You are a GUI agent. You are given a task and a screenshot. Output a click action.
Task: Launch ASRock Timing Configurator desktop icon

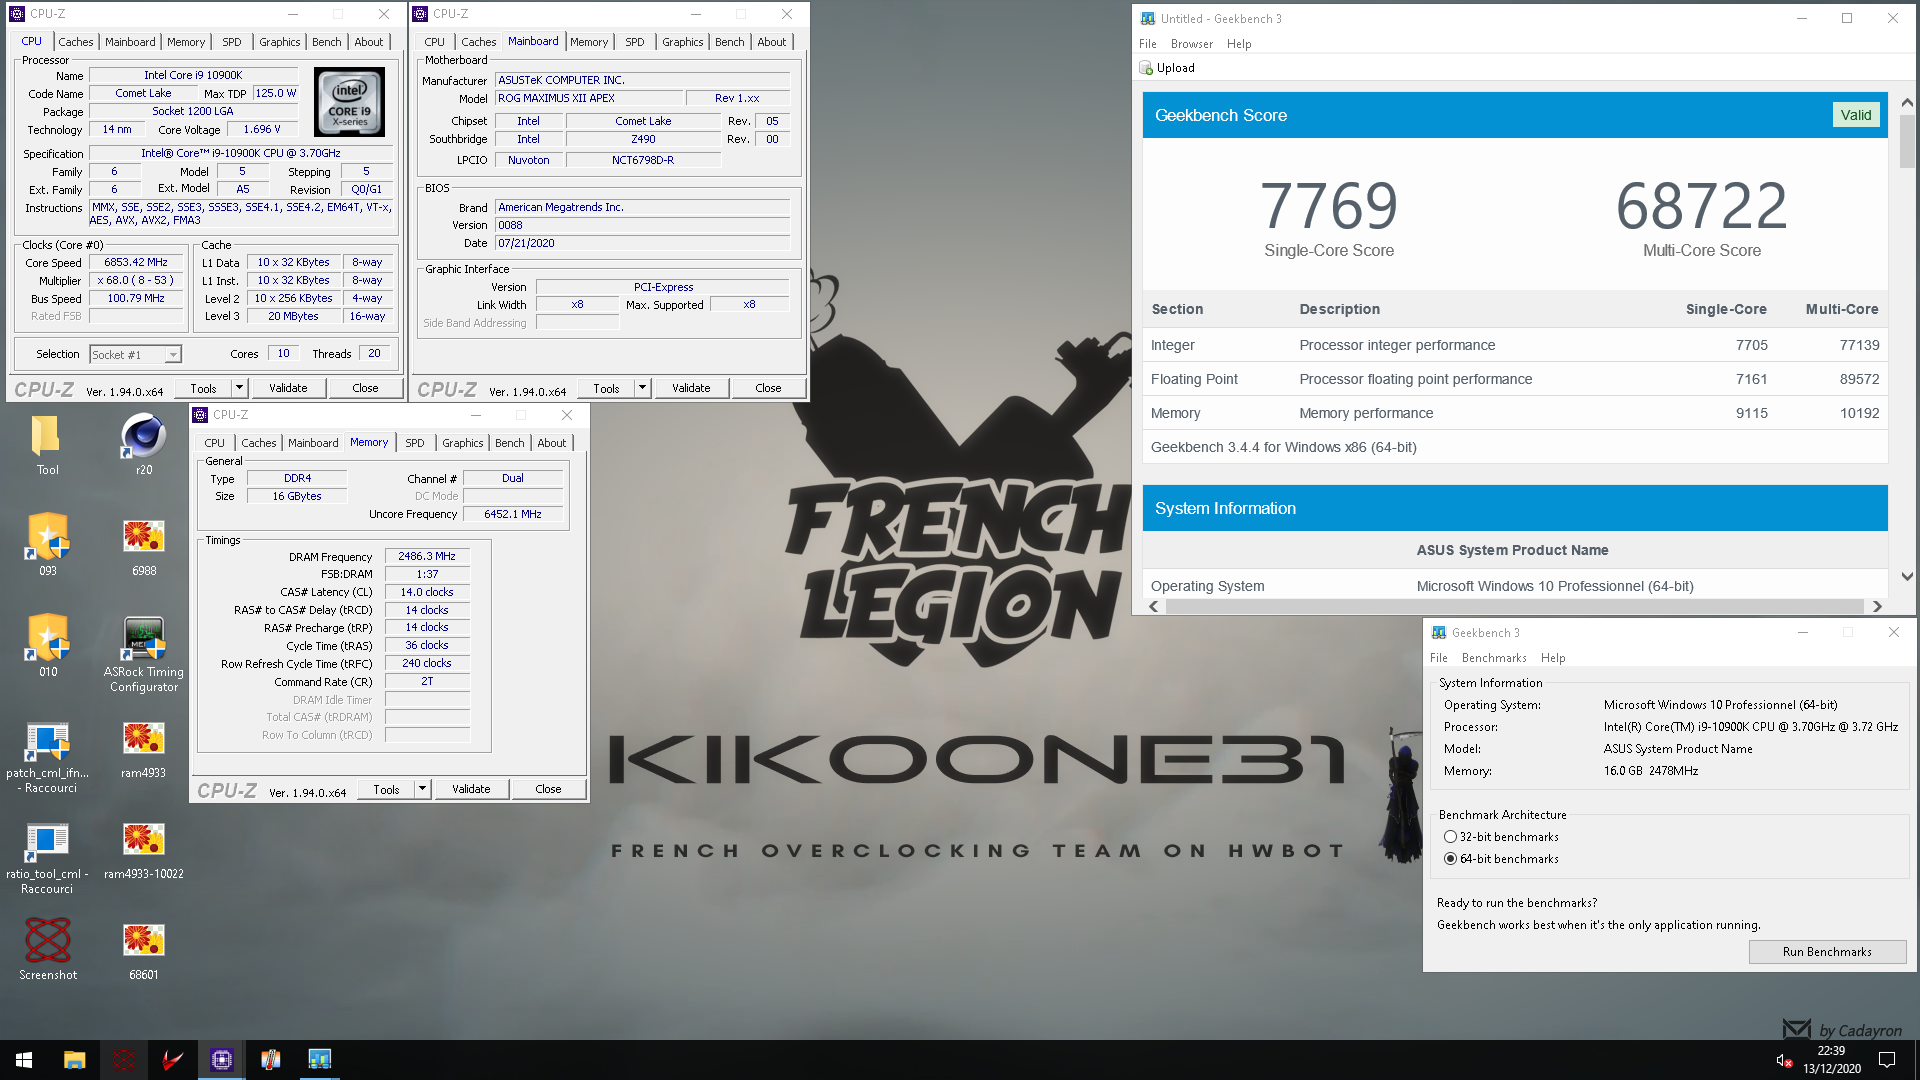(144, 654)
